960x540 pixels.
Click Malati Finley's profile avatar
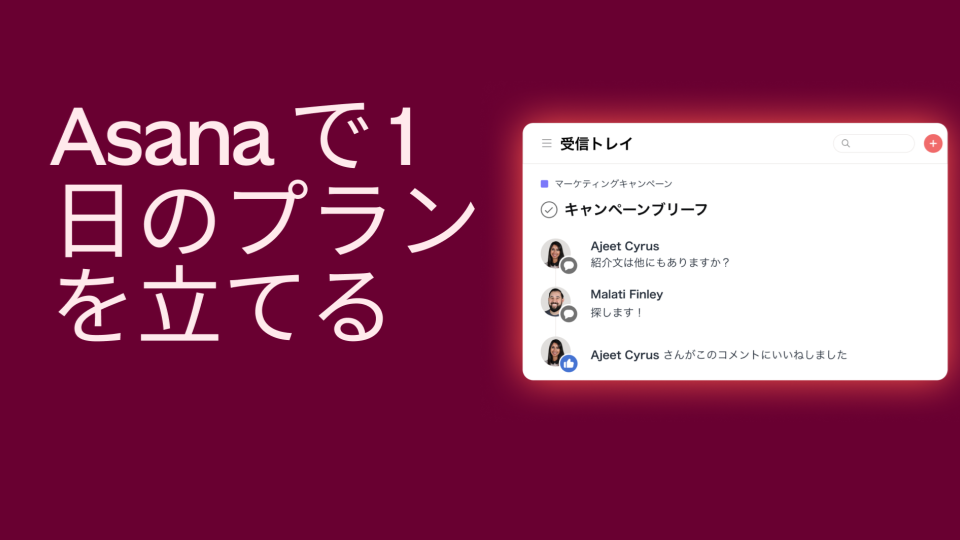(x=555, y=301)
